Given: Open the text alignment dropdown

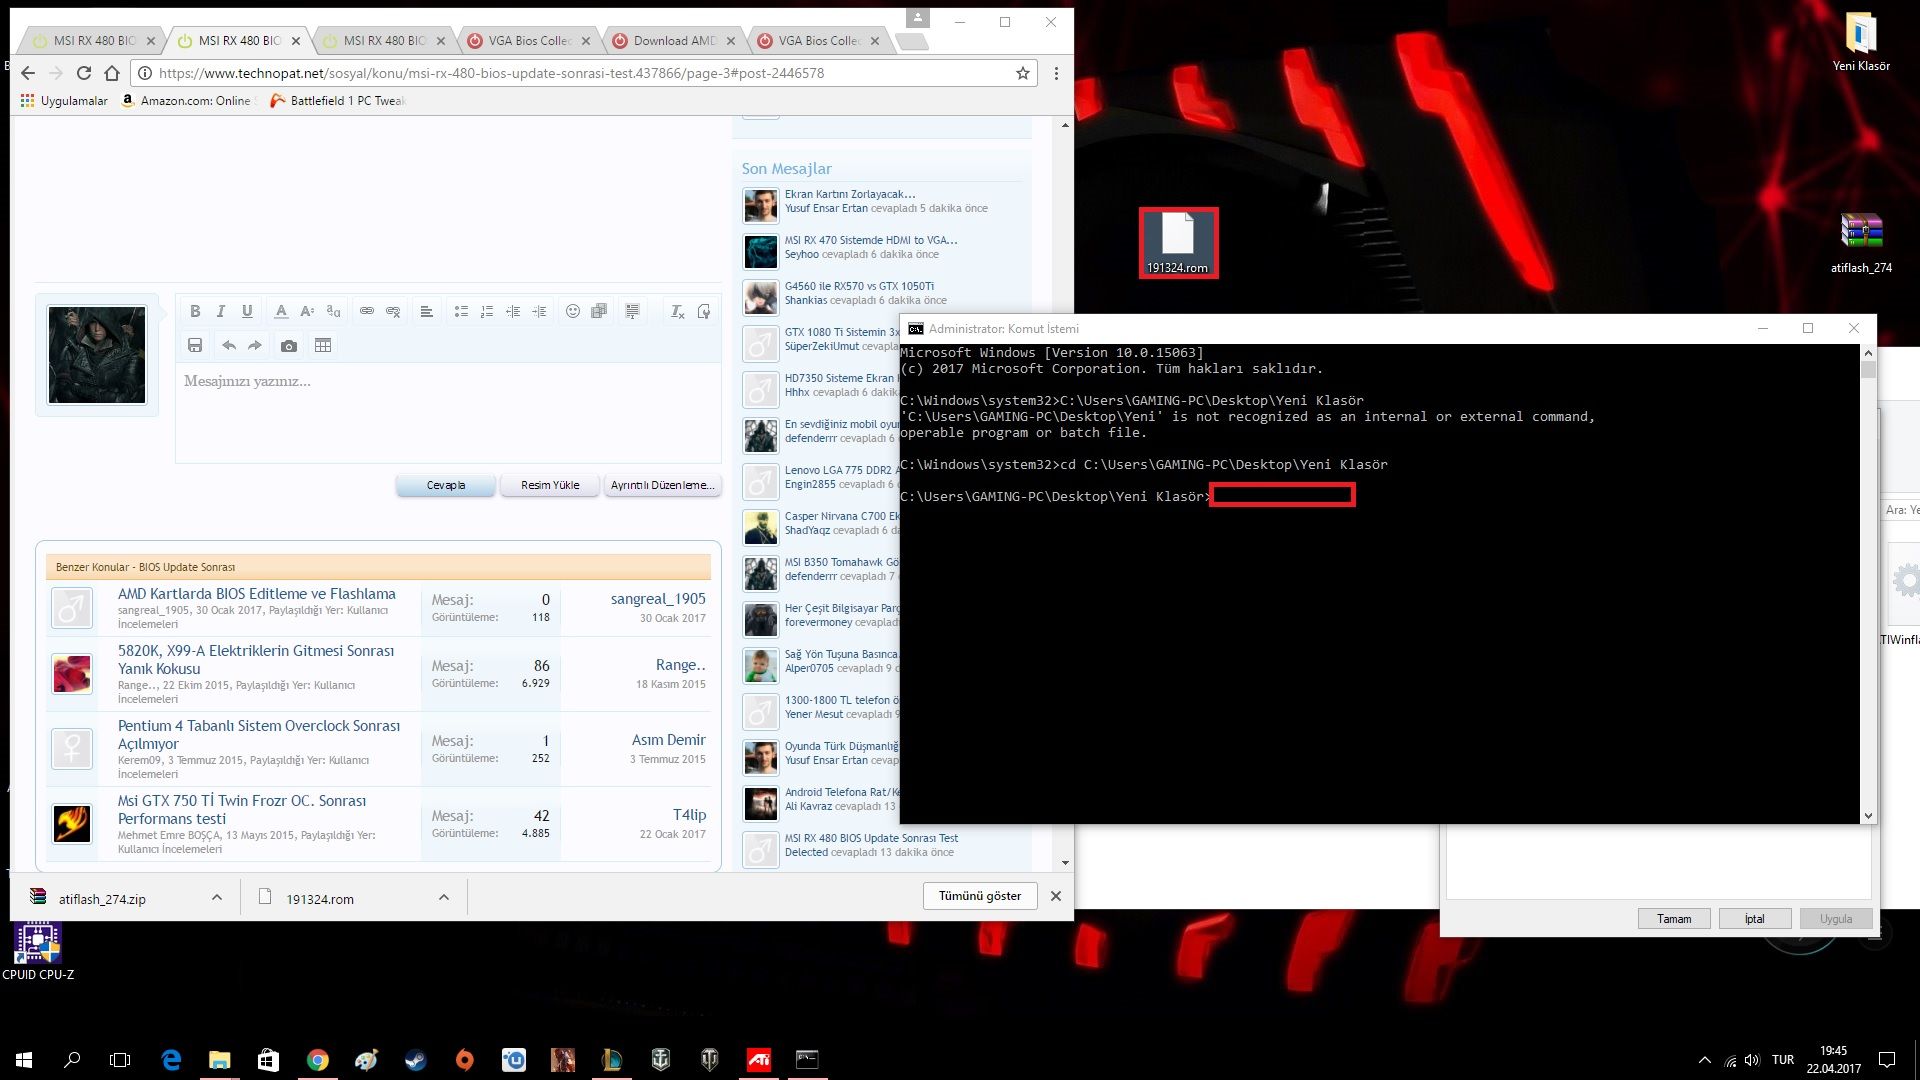Looking at the screenshot, I should coord(426,311).
